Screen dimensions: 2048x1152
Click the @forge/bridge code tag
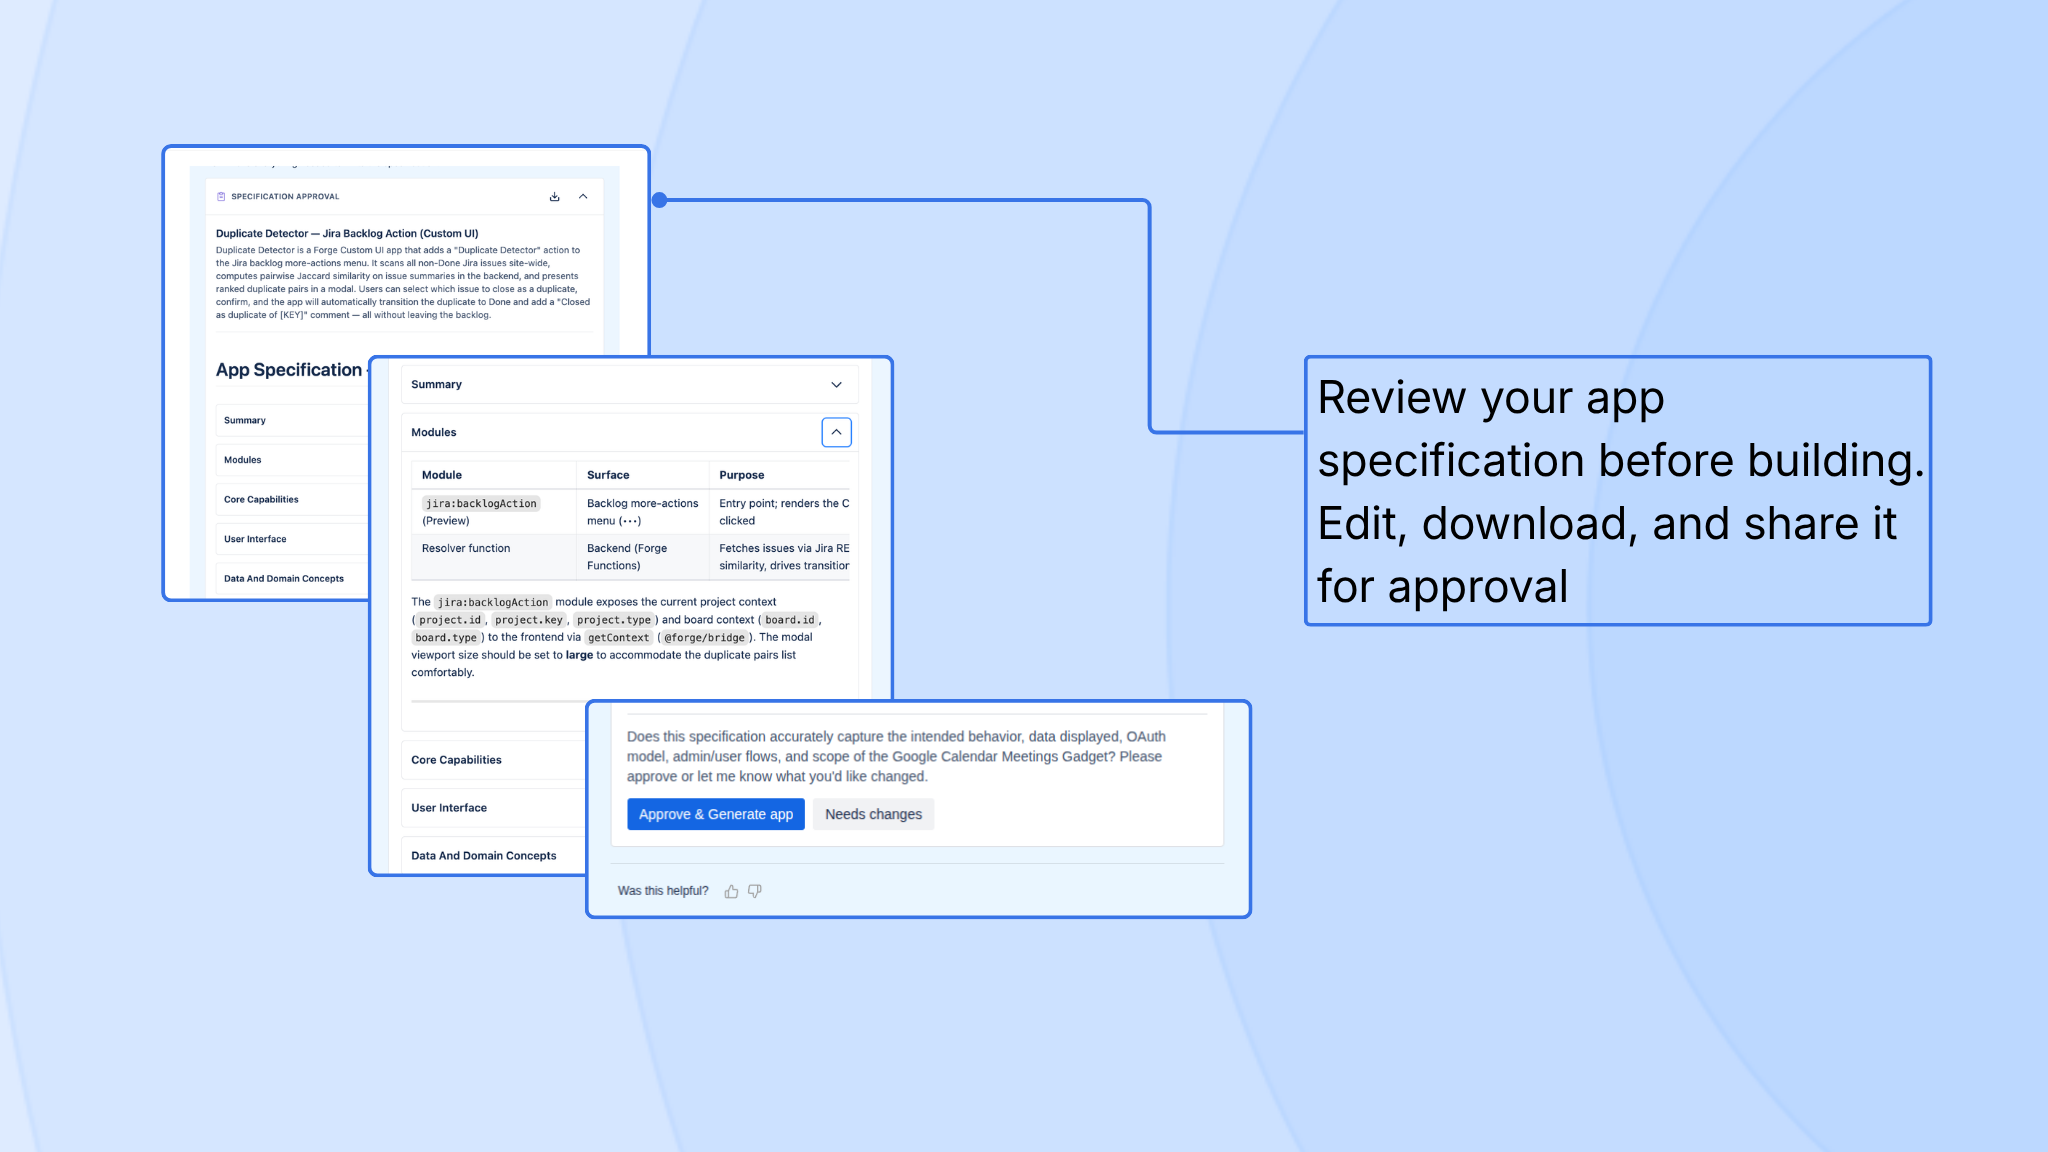click(704, 638)
